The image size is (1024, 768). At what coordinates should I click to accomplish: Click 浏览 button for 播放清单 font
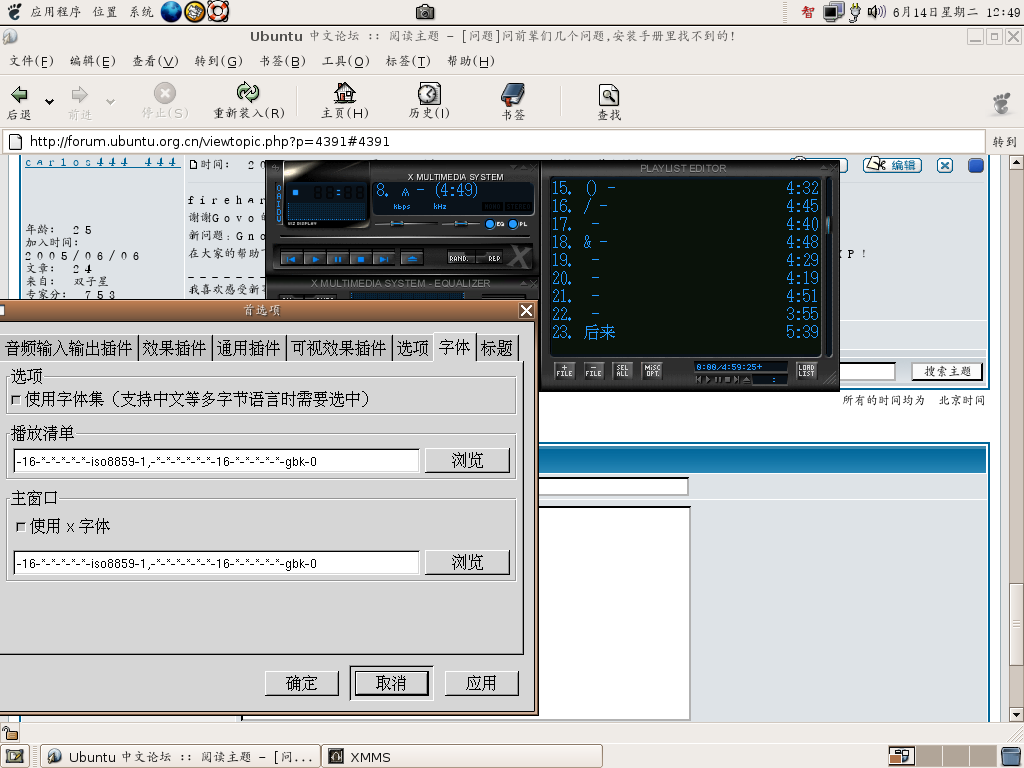[x=467, y=460]
